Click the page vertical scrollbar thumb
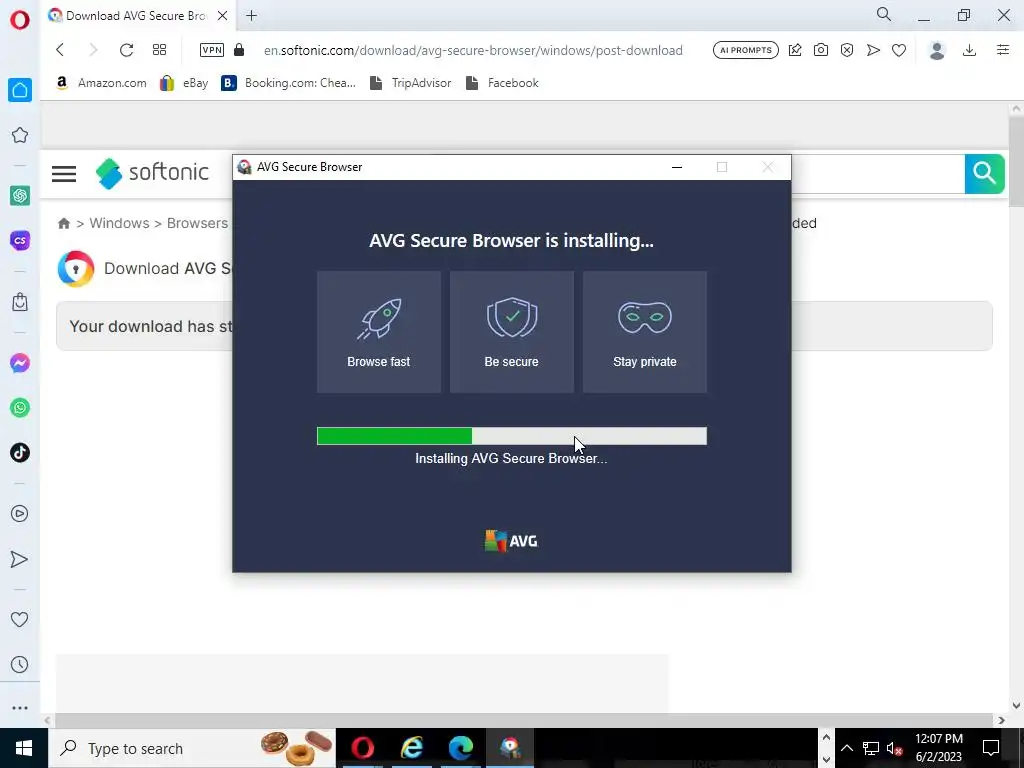This screenshot has width=1024, height=768. pyautogui.click(x=1016, y=161)
